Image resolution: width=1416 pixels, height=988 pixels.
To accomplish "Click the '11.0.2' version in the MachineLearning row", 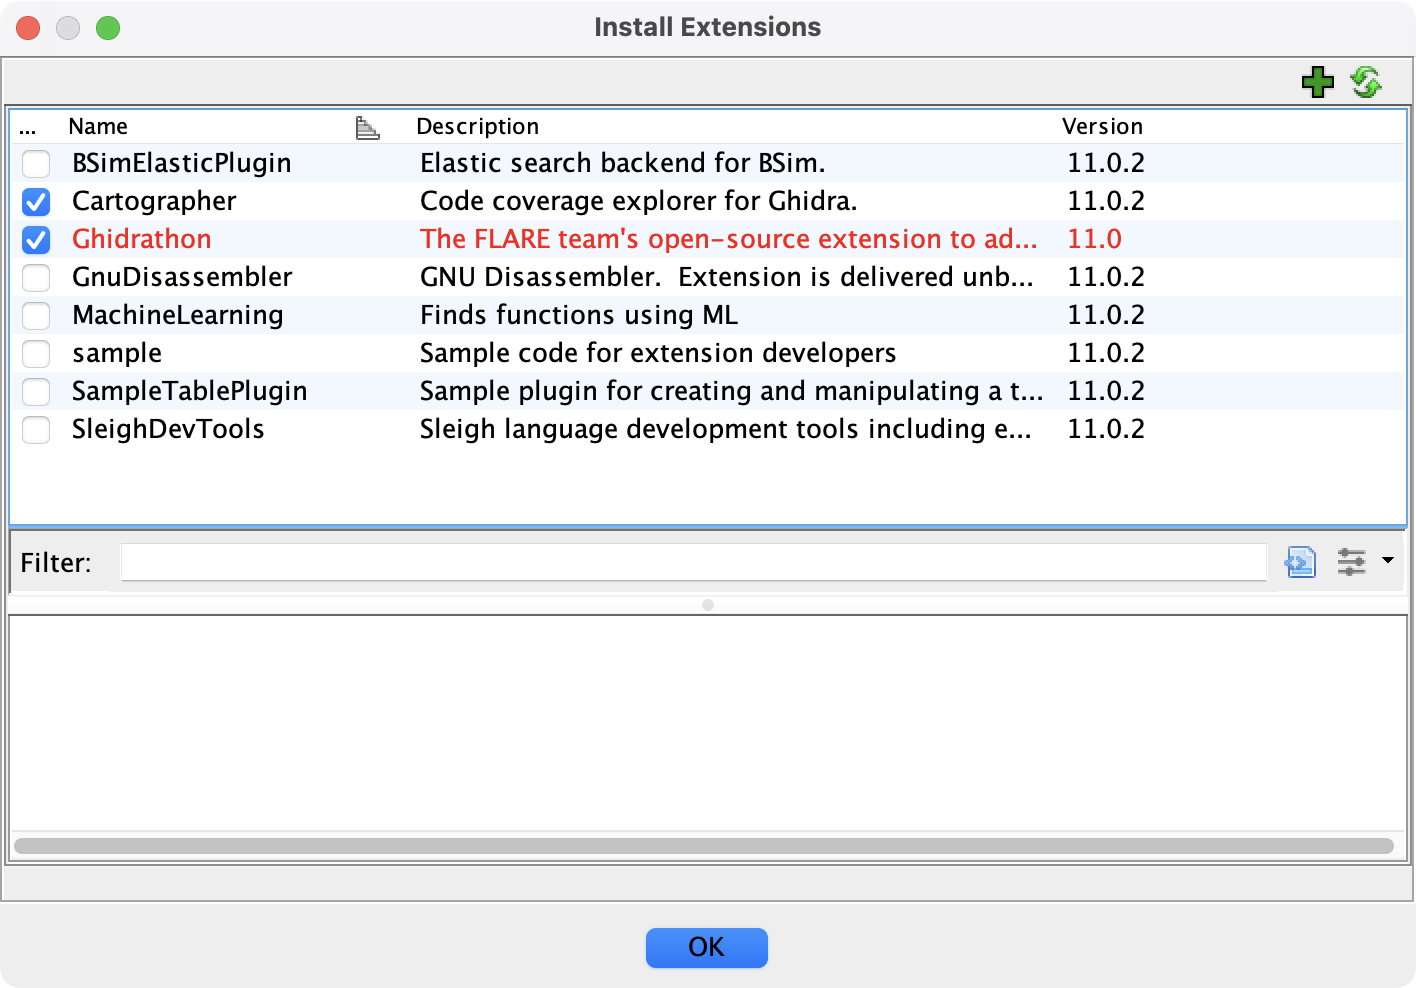I will click(1106, 315).
